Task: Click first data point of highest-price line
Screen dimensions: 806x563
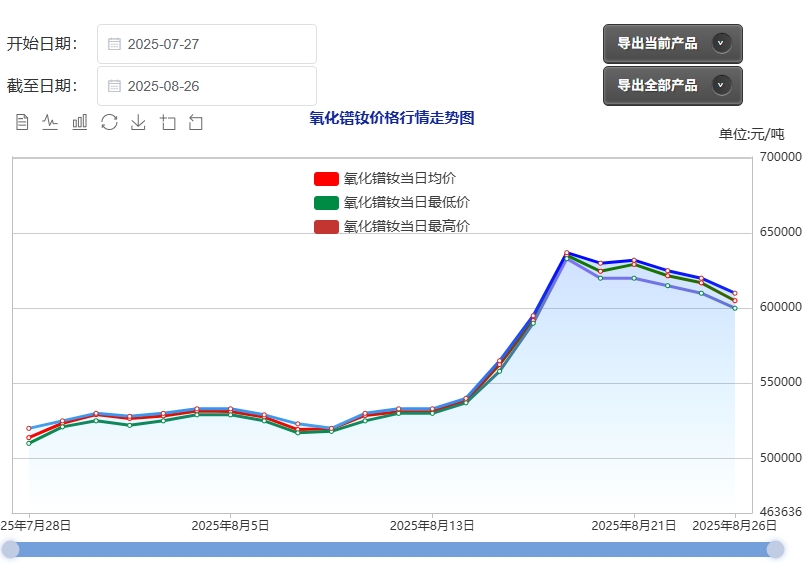Action: point(29,428)
